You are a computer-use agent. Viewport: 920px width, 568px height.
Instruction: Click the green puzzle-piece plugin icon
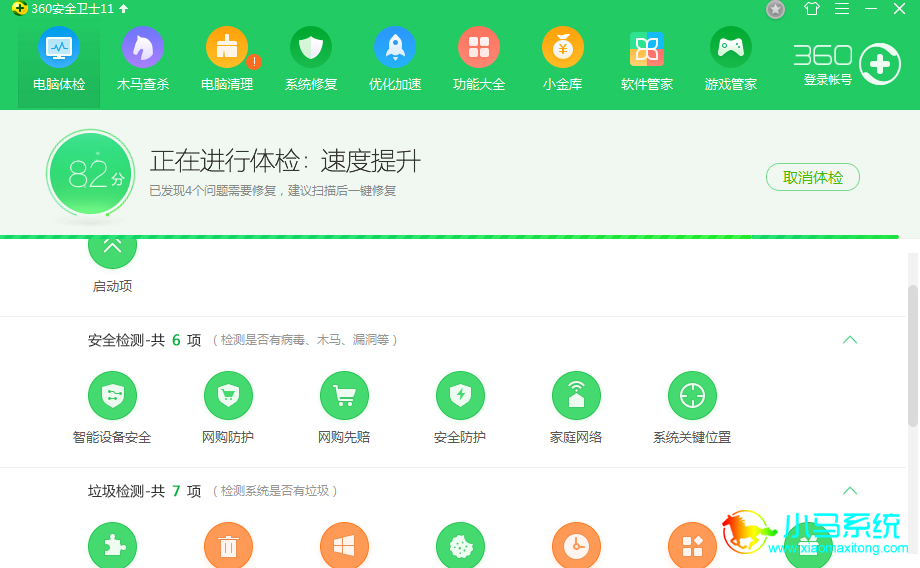tap(112, 545)
